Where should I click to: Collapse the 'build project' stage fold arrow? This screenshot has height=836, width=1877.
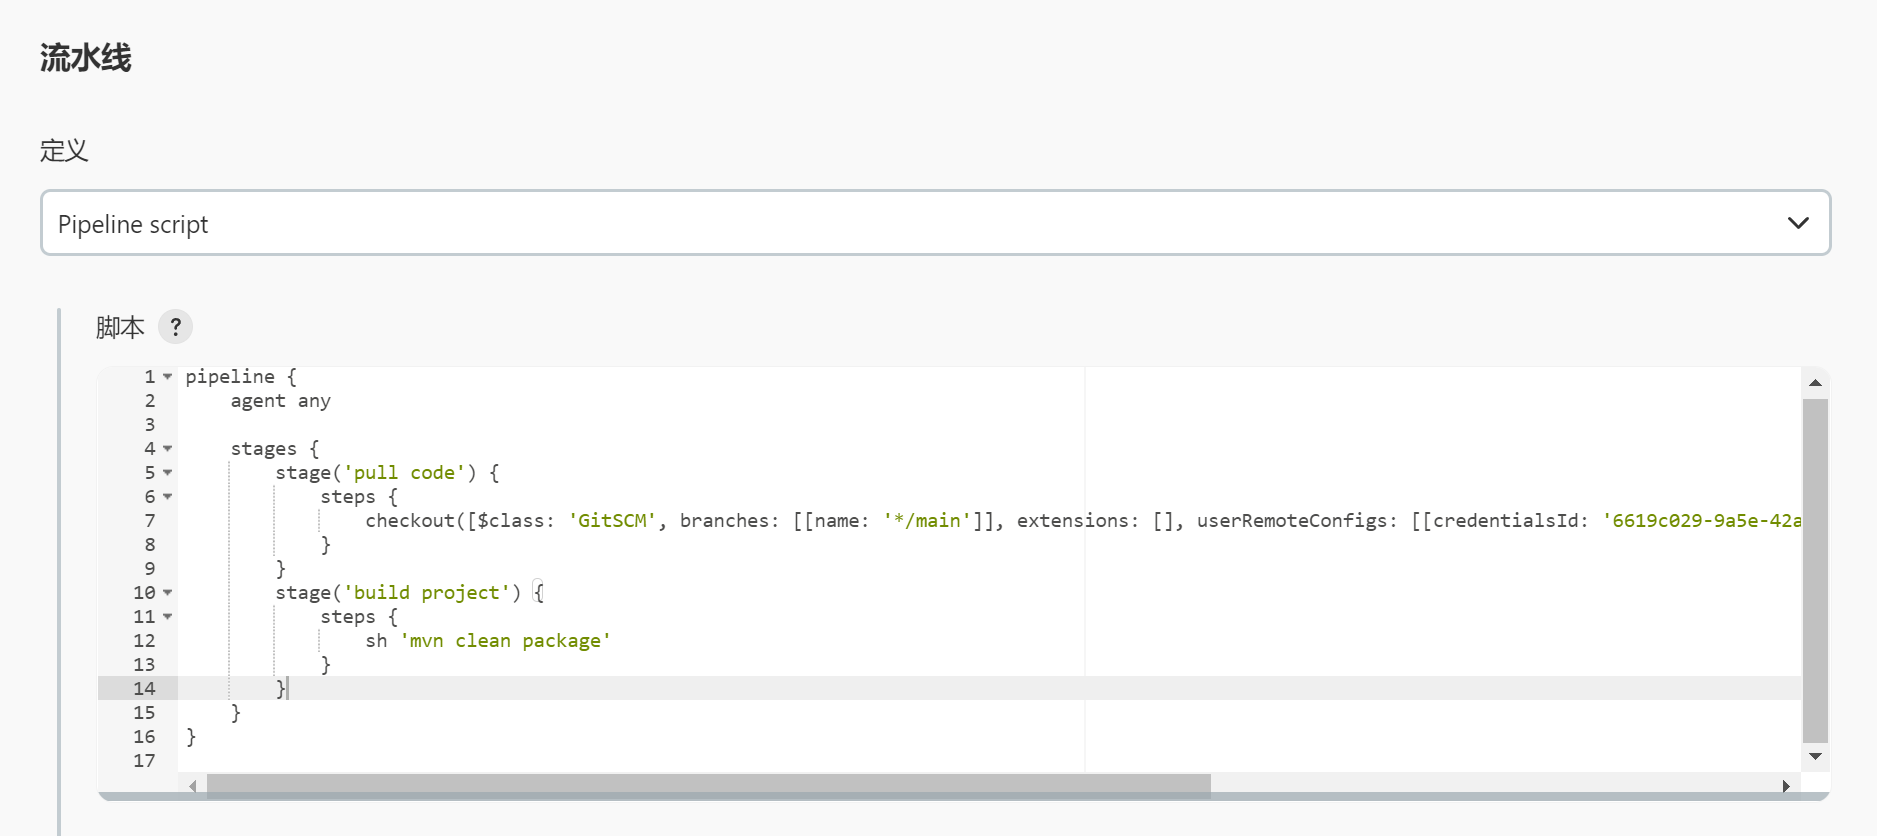point(168,593)
